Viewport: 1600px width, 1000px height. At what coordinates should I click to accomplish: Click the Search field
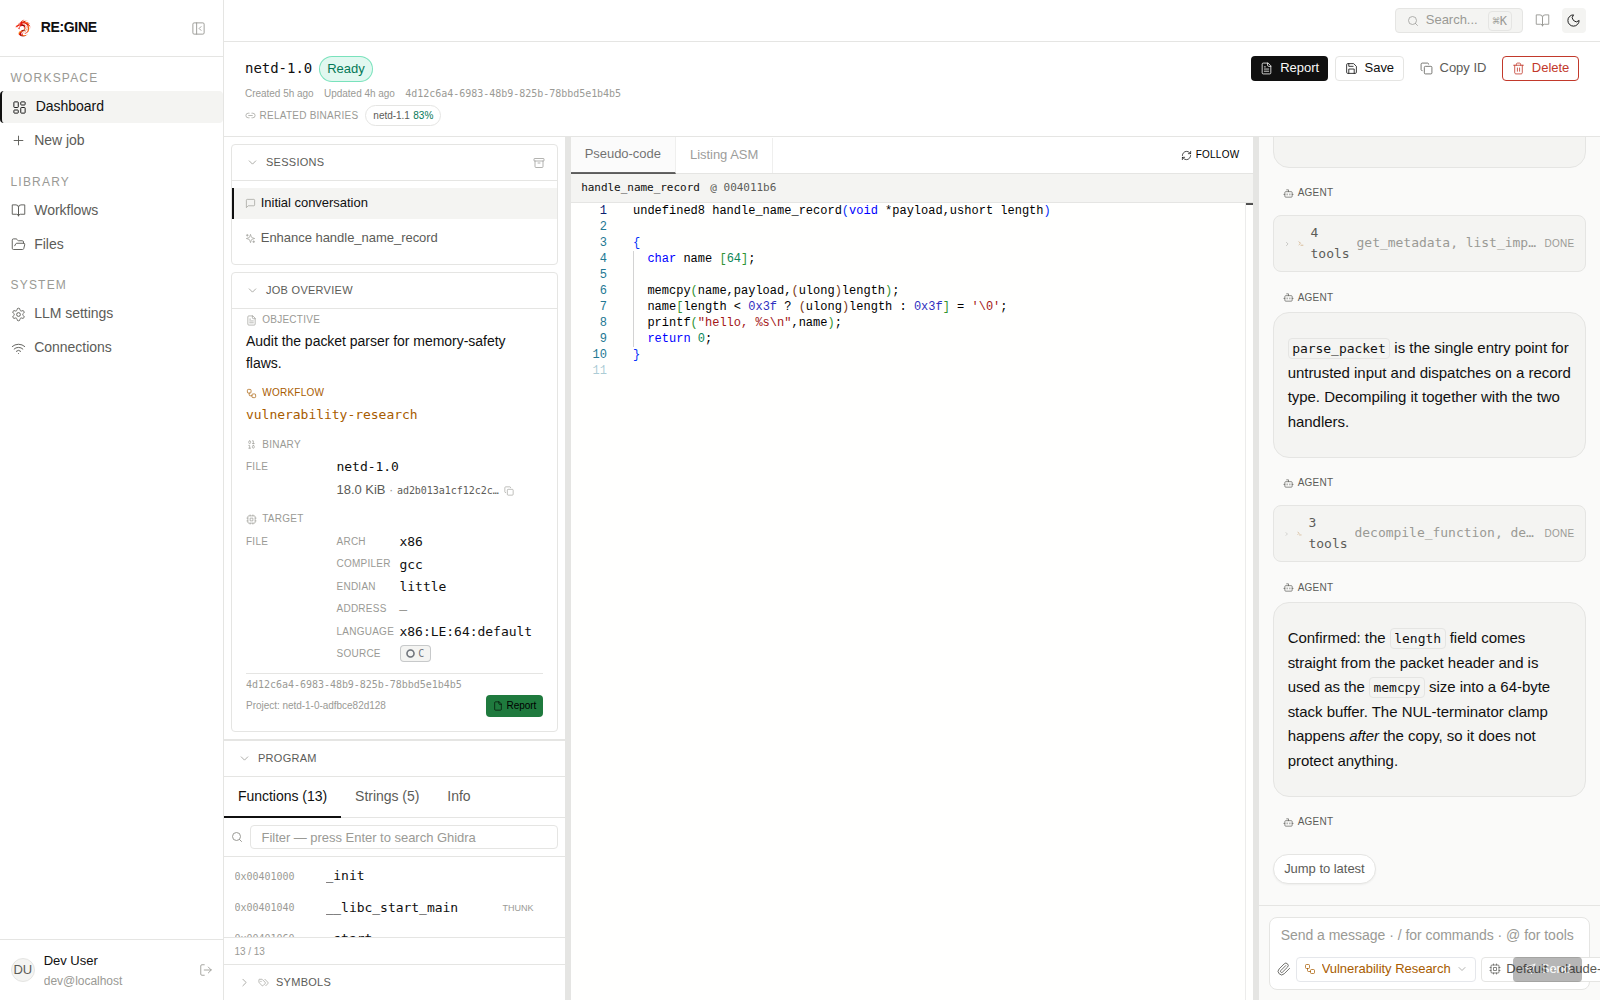pos(1458,20)
